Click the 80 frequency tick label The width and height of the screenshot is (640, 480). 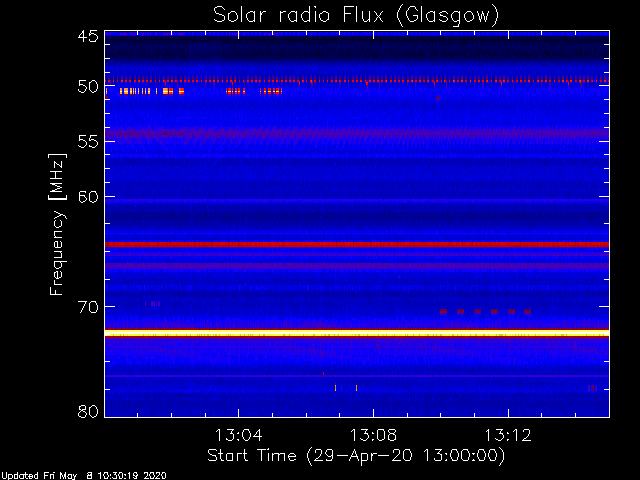click(88, 411)
